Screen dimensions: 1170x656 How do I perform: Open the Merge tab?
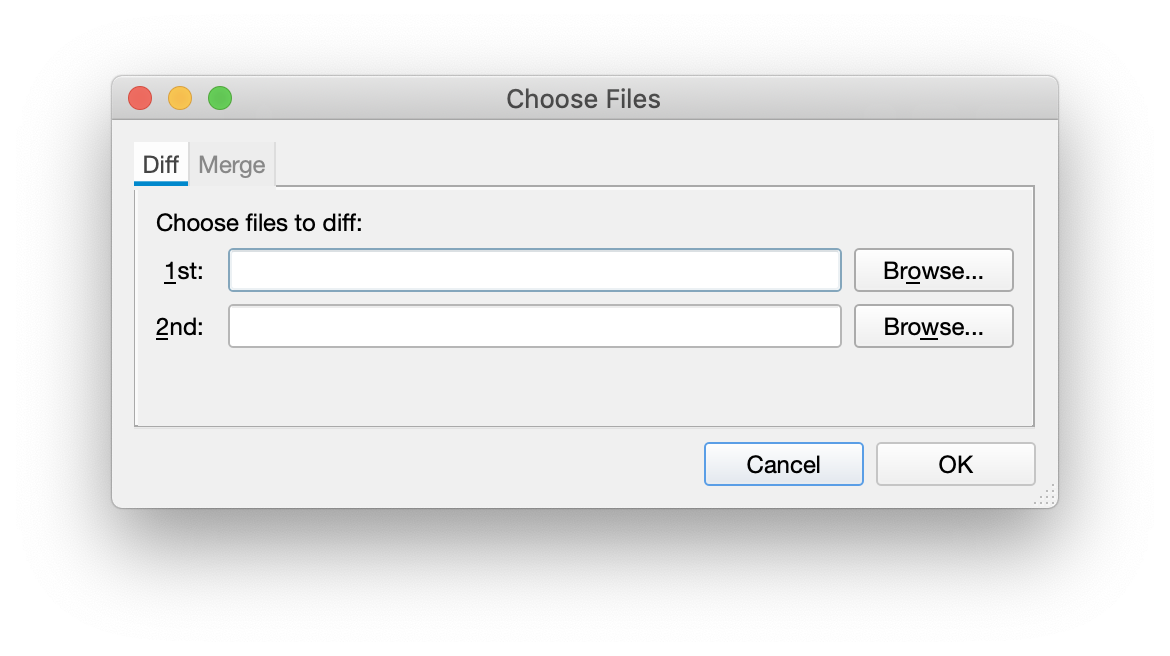pos(232,165)
